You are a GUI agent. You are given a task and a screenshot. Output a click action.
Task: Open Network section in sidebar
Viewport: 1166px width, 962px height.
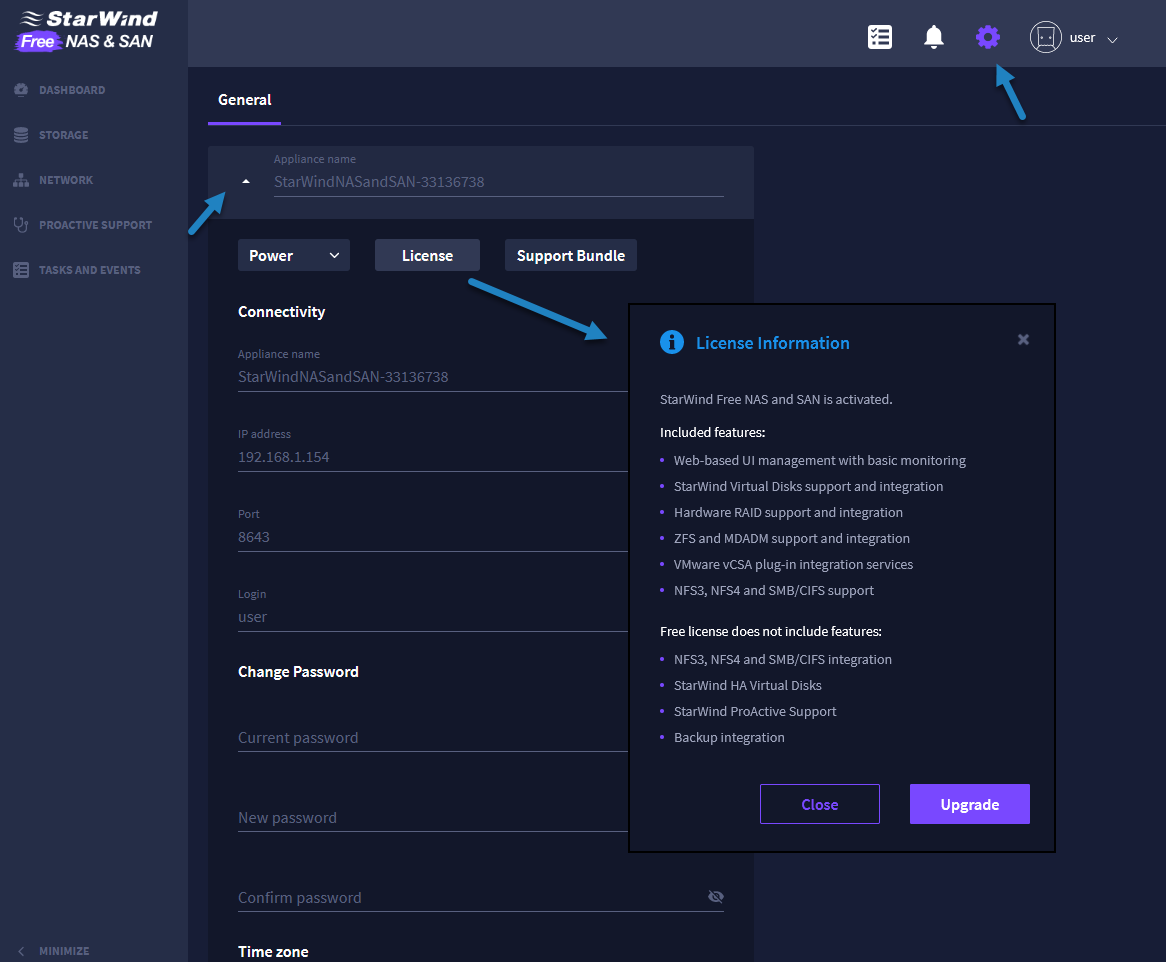click(x=65, y=180)
